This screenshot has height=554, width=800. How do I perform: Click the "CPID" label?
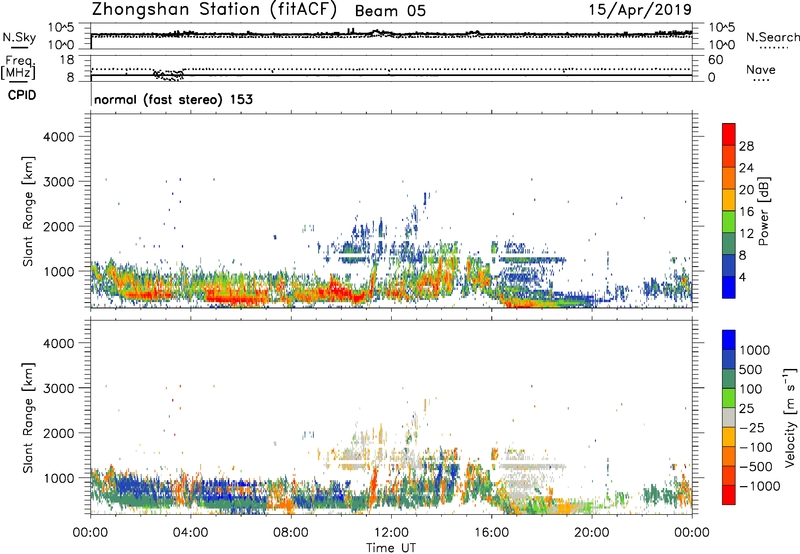22,95
